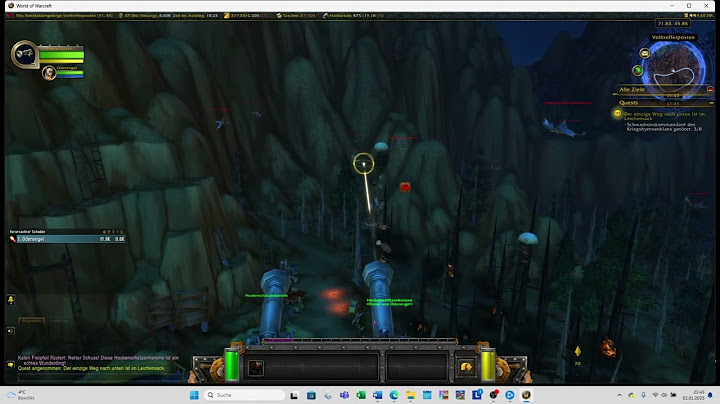Click the left green vehicle health bar
The image size is (720, 404).
tap(232, 365)
